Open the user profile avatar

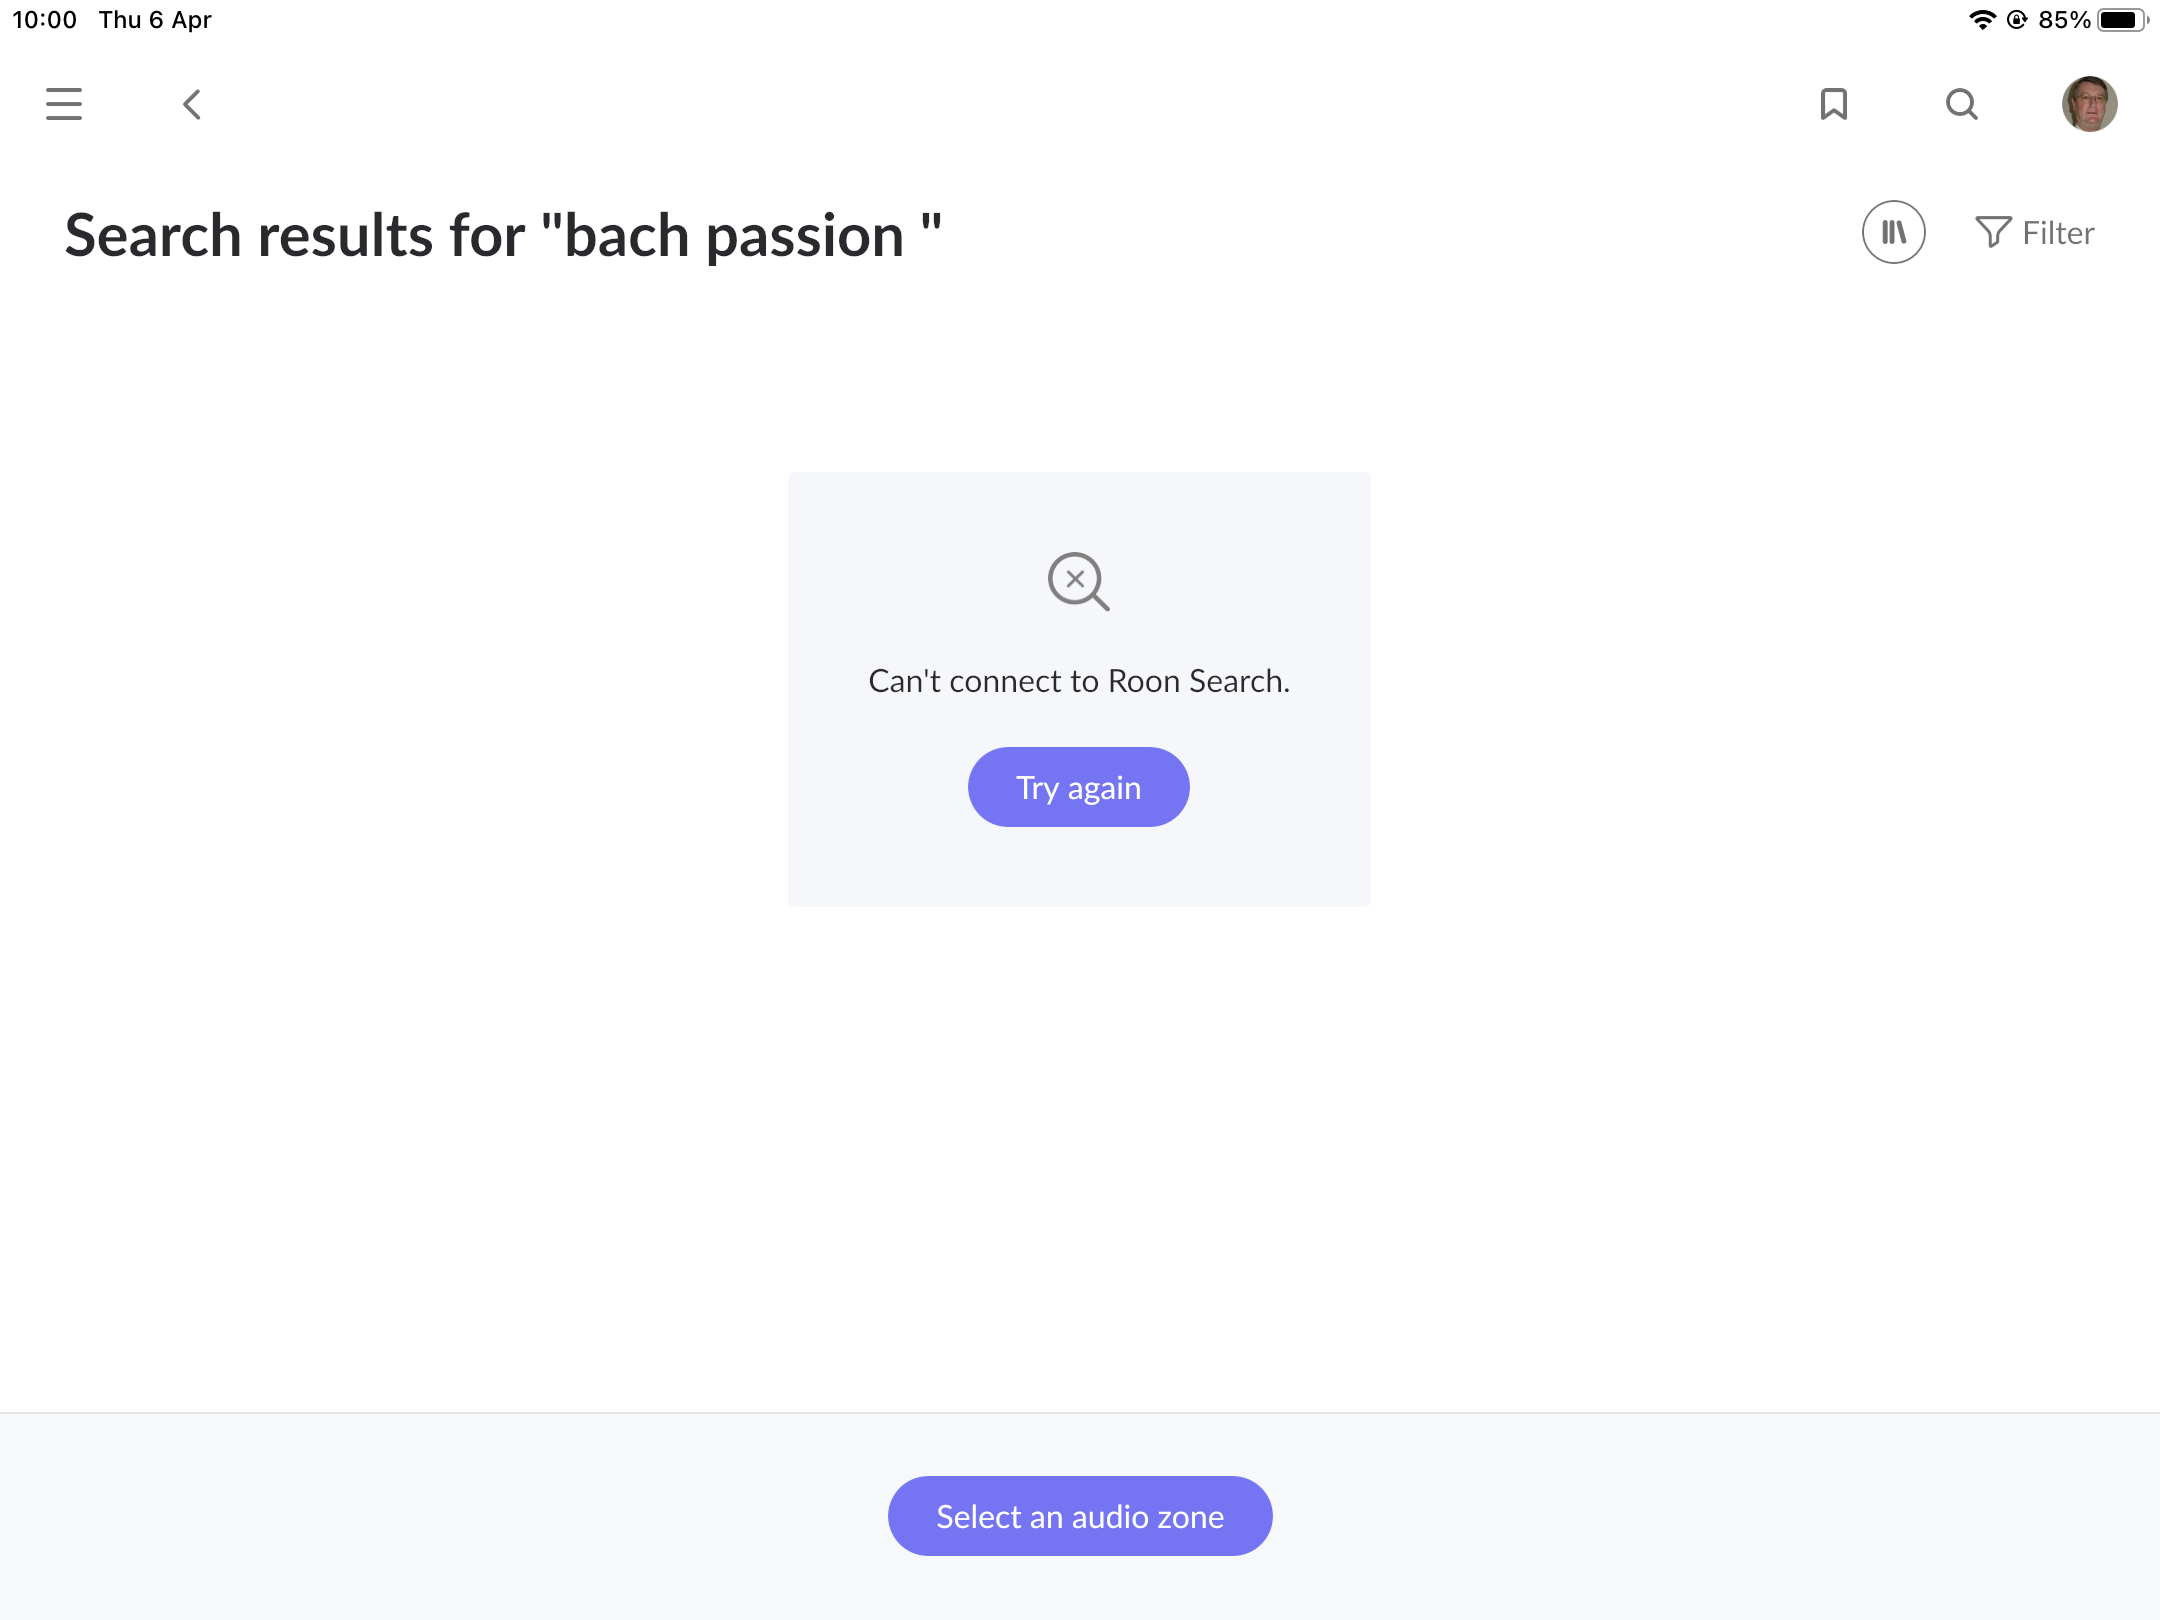2089,104
